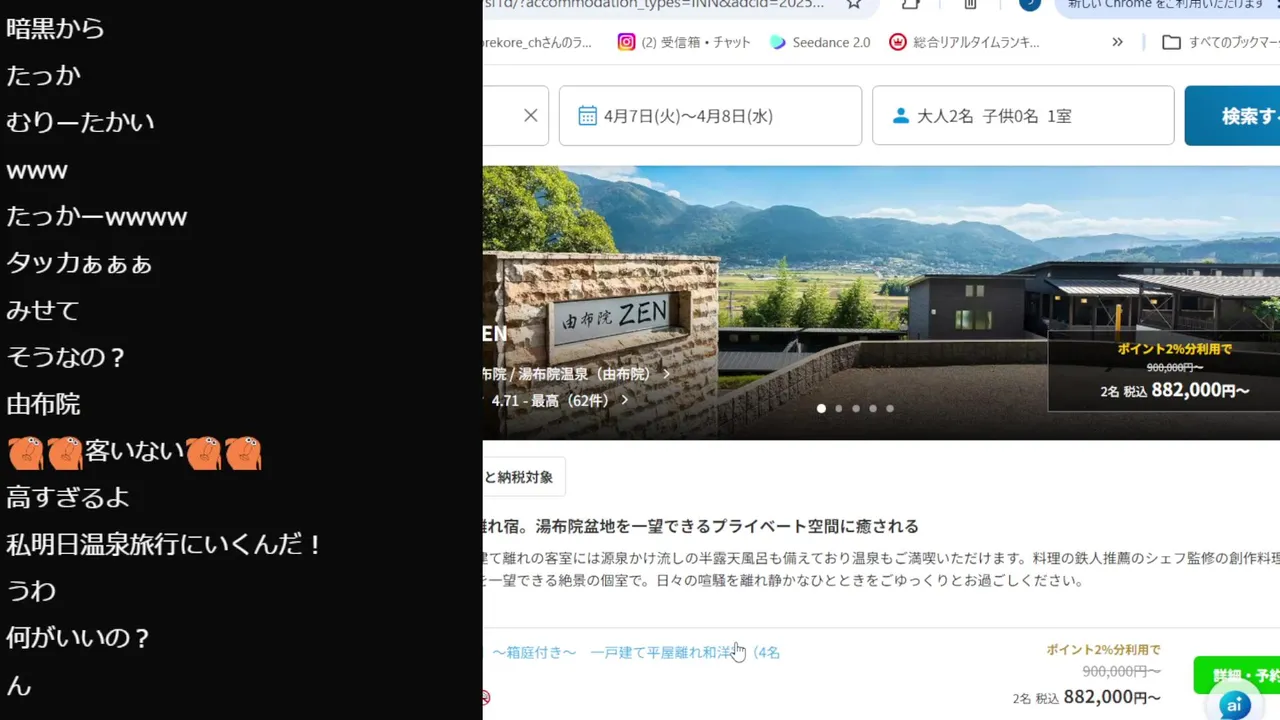1280x720 pixels.
Task: Click the chat comment 私明日温泉旅行にいくんだ！
Action: click(x=165, y=545)
